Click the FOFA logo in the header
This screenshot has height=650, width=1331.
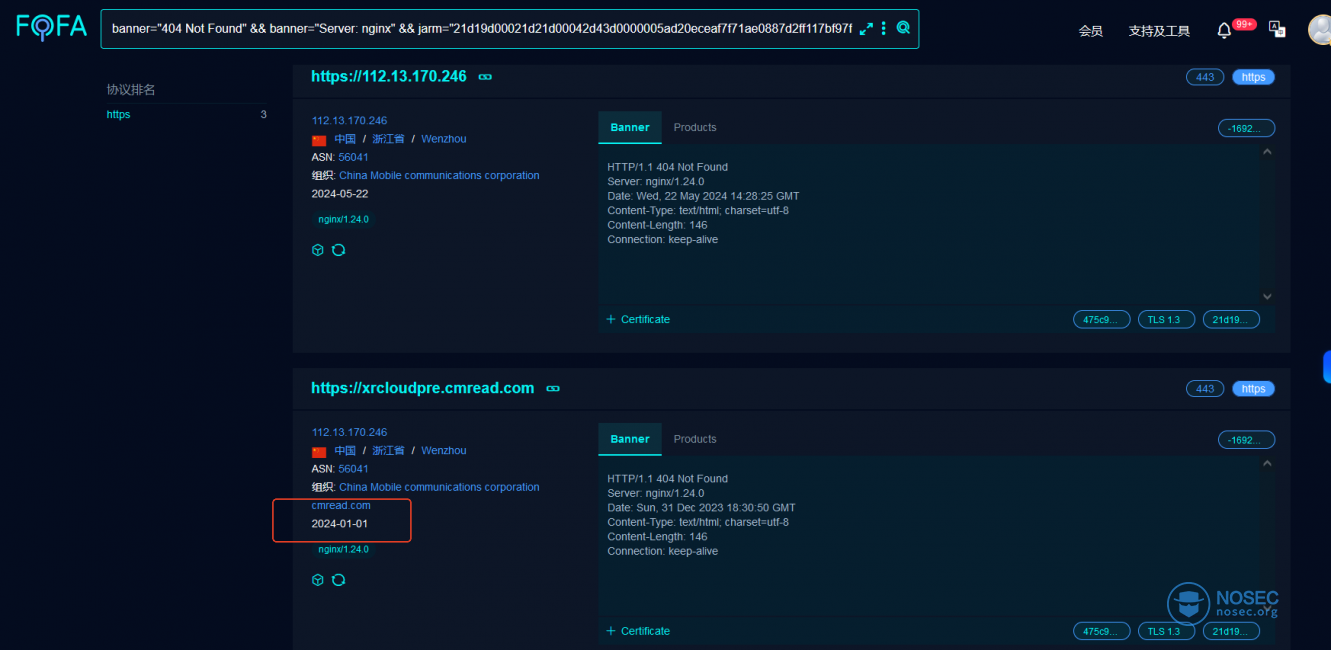[52, 28]
